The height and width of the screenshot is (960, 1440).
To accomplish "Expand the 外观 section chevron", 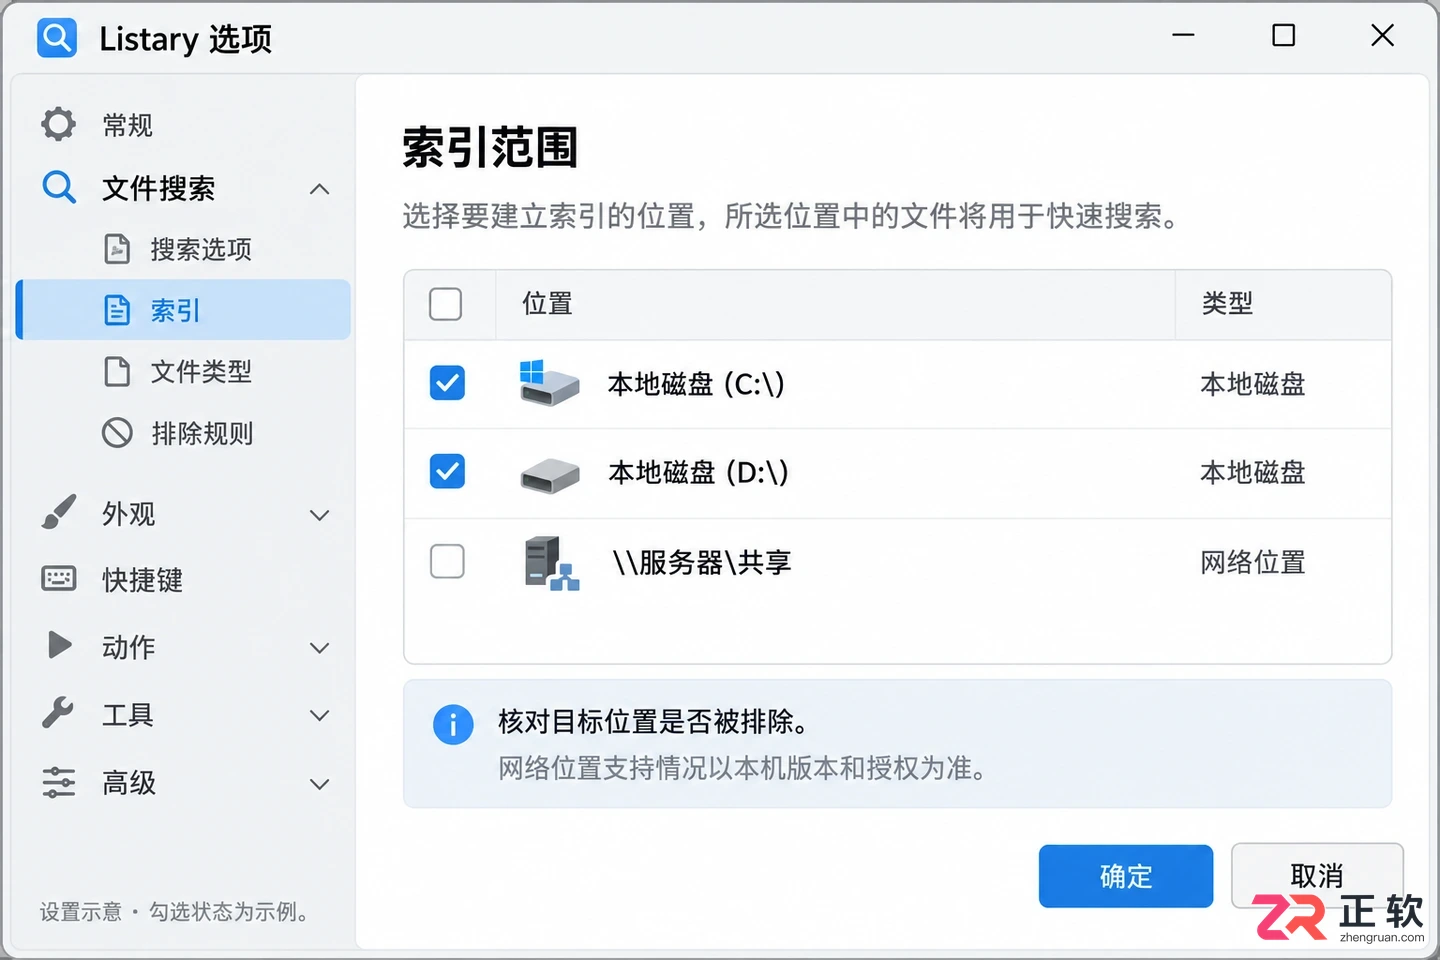I will pos(320,515).
